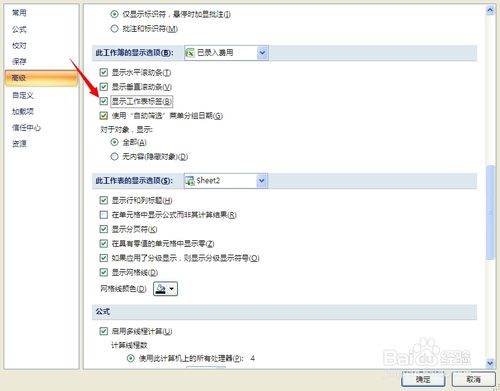
Task: Select 使用此计算机上的所有处理器(P) radio
Action: coord(131,359)
